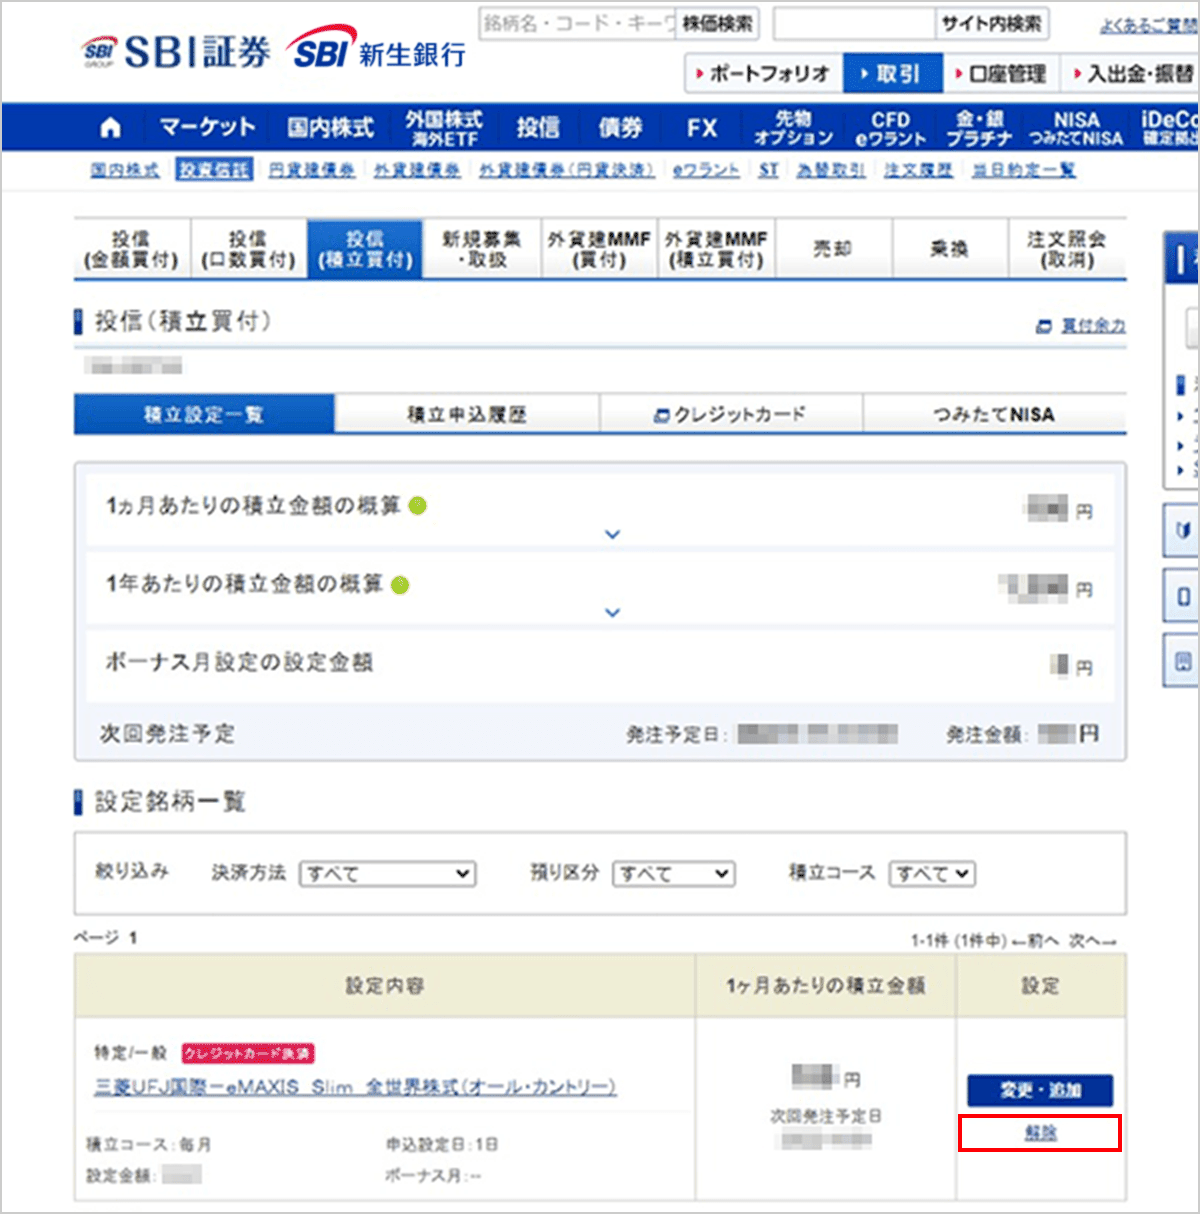Select the つみたてNISA tab

(993, 414)
